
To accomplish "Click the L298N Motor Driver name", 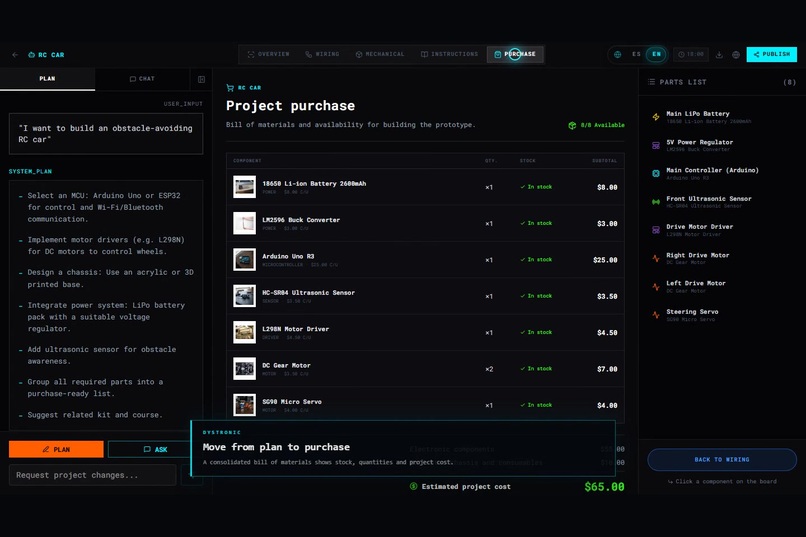I will 296,329.
